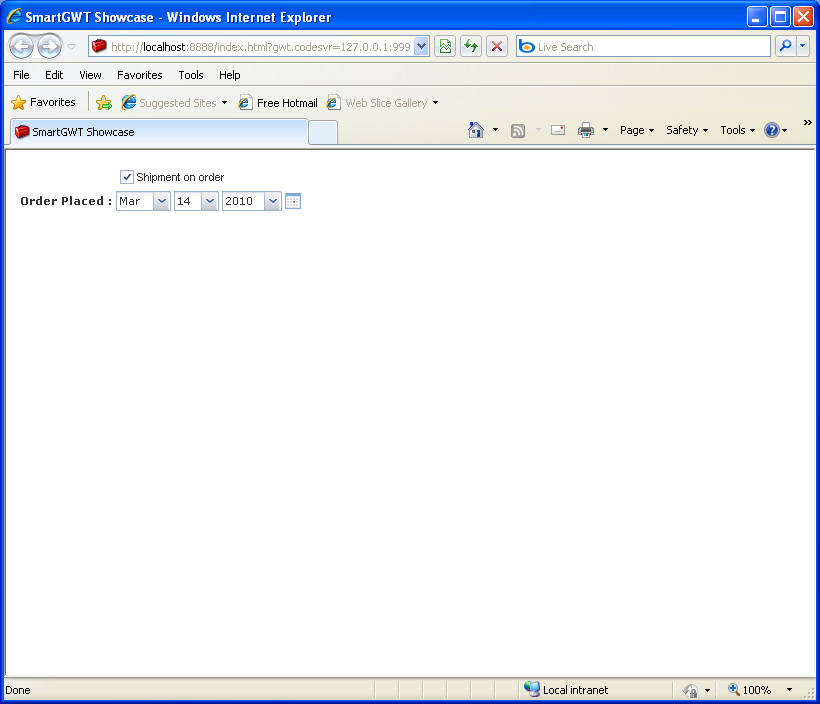Click the Read Mail icon
This screenshot has width=820, height=704.
coord(558,130)
